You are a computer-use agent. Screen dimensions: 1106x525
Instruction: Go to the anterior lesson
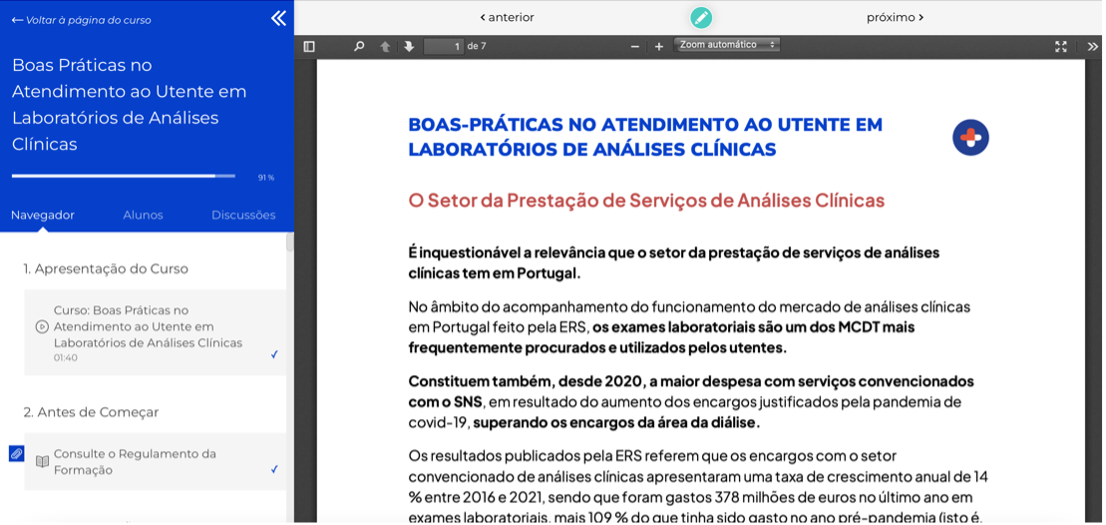(x=507, y=17)
